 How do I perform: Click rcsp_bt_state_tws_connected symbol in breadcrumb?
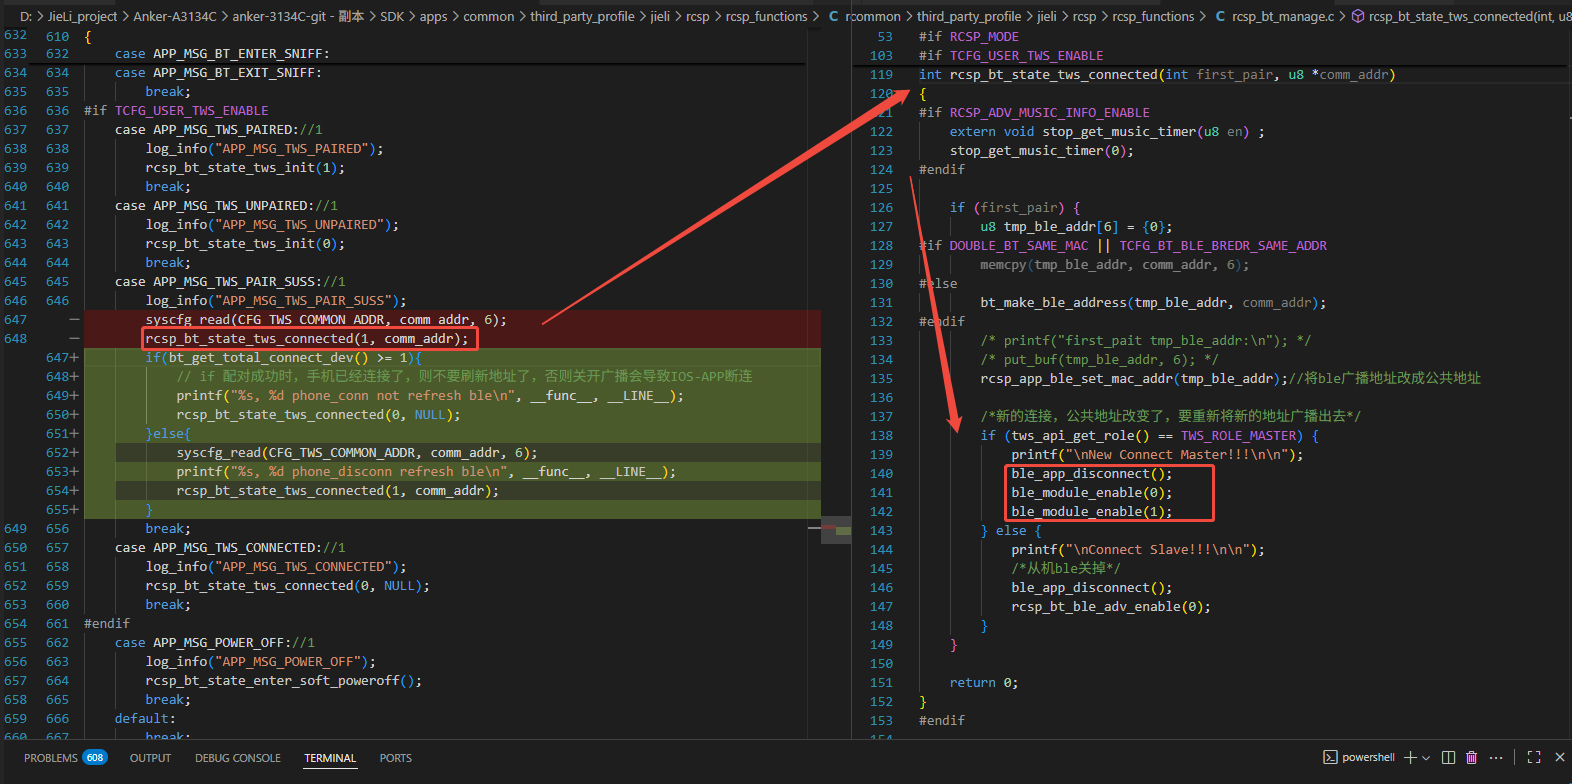[x=1470, y=17]
